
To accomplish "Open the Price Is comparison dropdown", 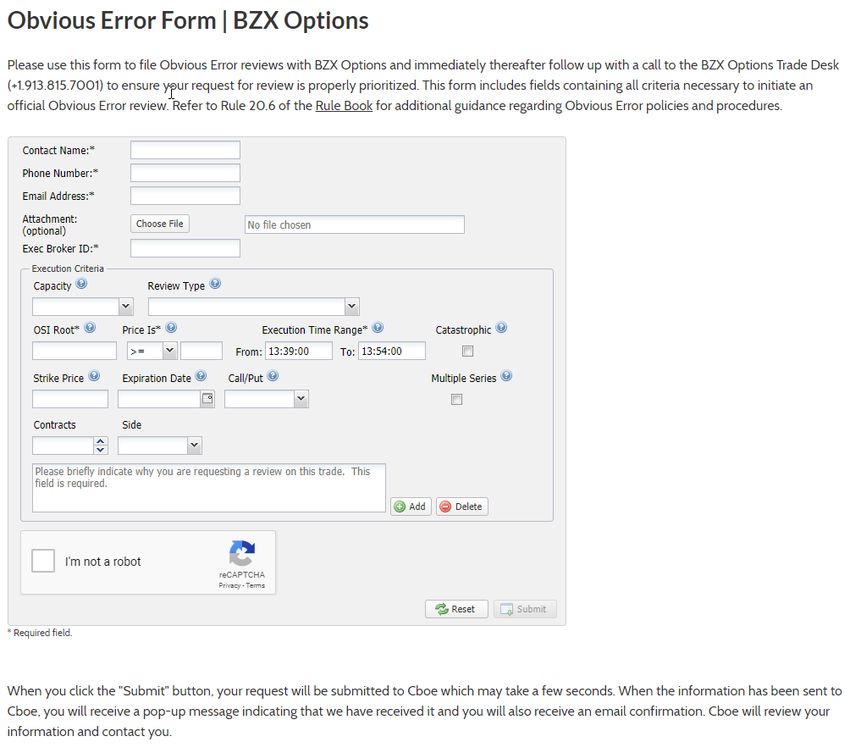I will [170, 351].
